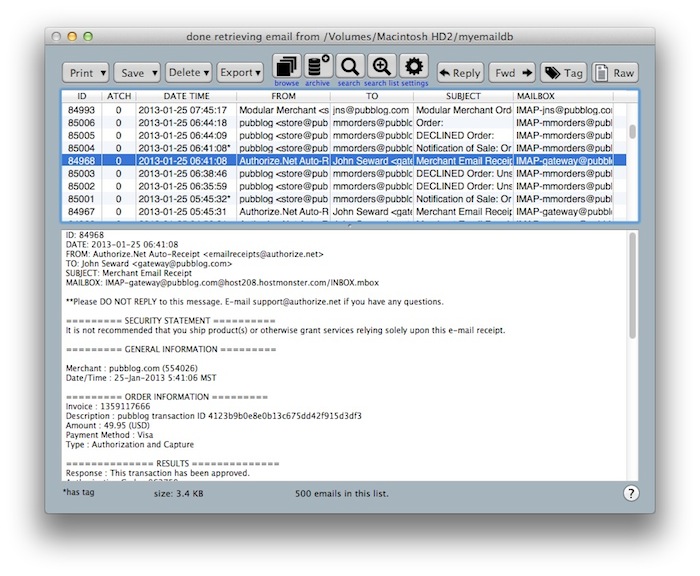700x576 pixels.
Task: Forward email with Fwd button
Action: [x=512, y=73]
